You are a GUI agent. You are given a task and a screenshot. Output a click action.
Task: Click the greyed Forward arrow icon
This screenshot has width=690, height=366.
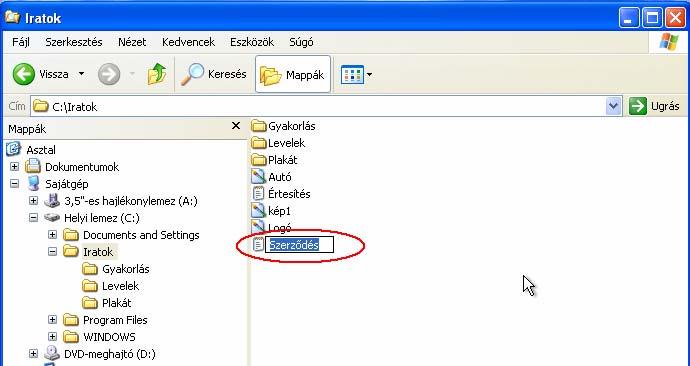(x=109, y=74)
